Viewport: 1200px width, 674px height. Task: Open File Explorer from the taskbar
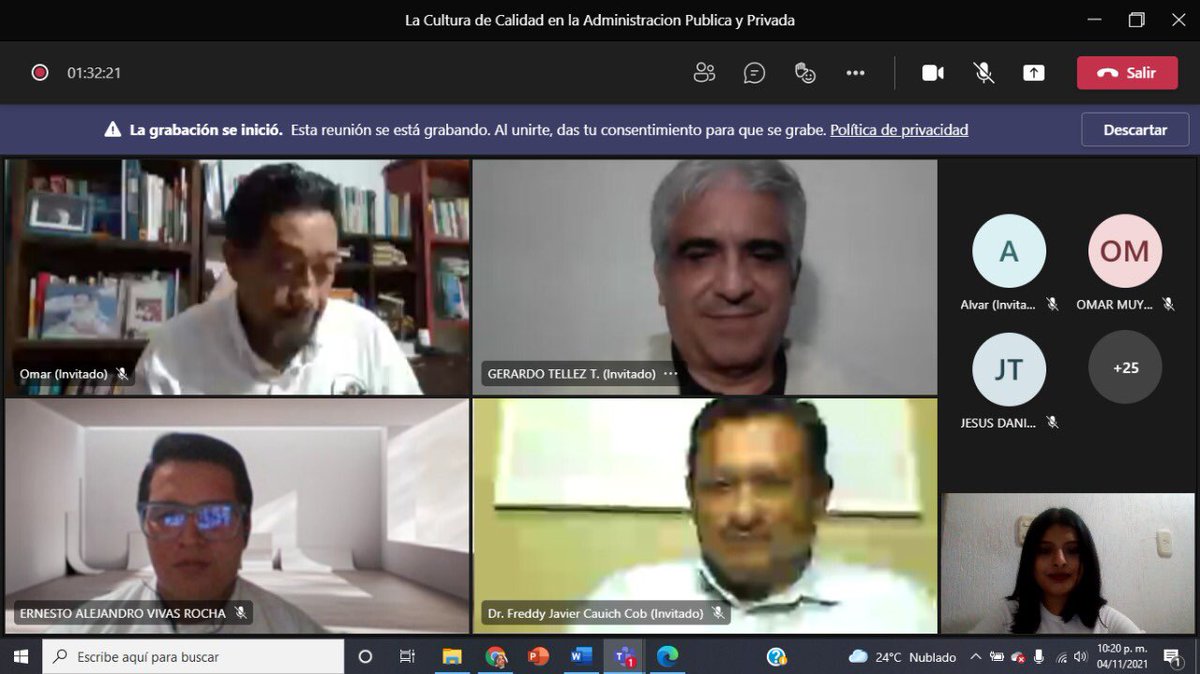click(x=452, y=656)
